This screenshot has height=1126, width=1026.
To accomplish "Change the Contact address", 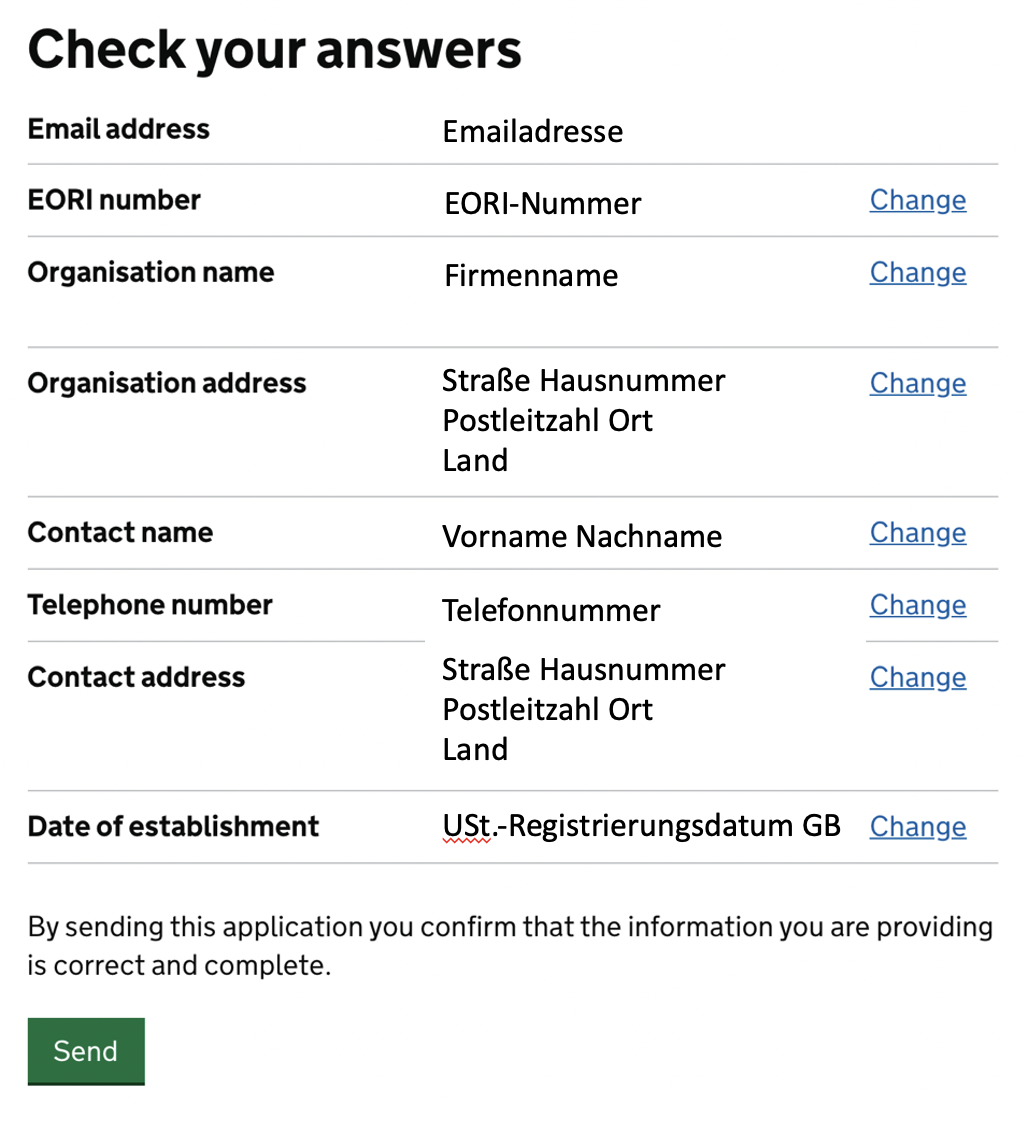I will (x=918, y=678).
